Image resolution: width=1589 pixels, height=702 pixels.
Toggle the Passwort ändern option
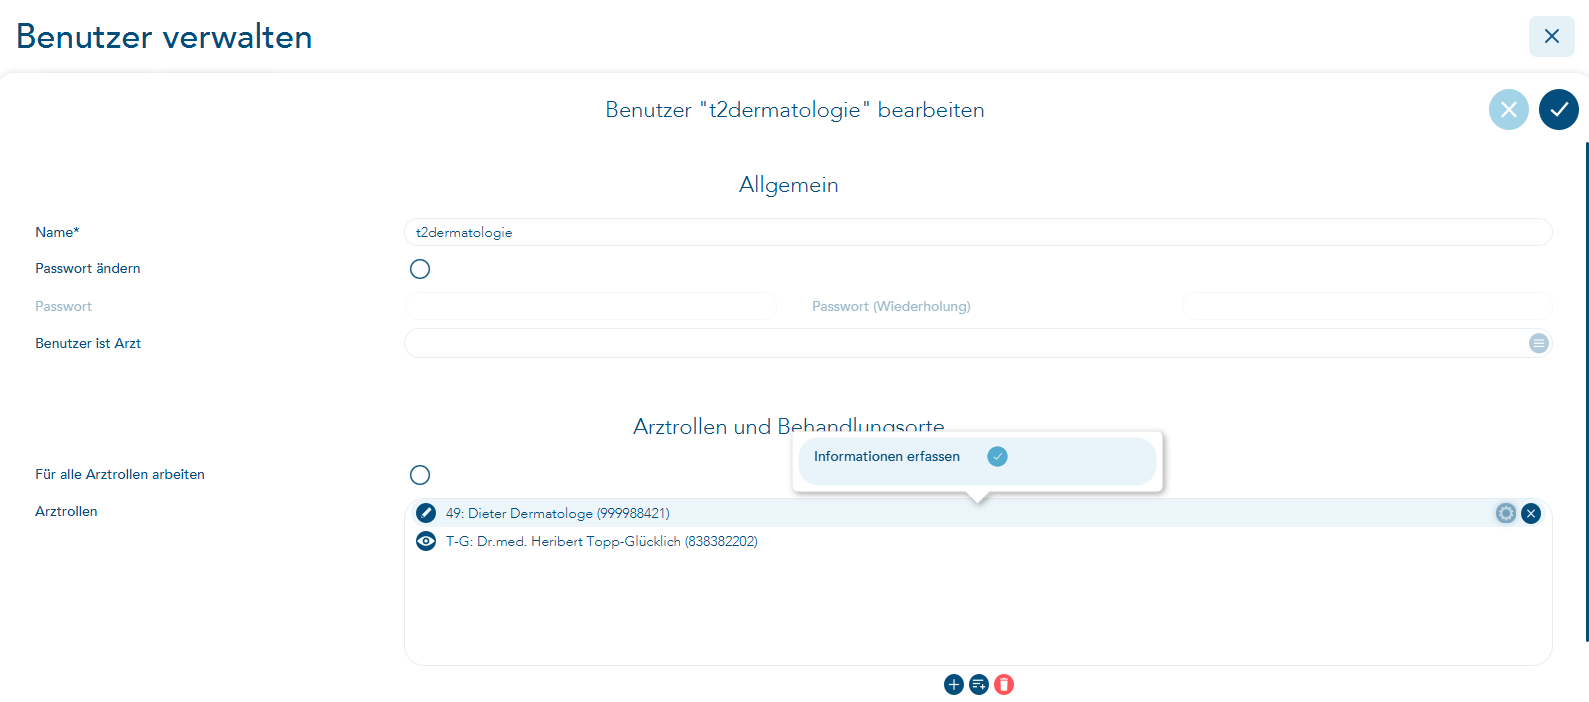tap(420, 269)
